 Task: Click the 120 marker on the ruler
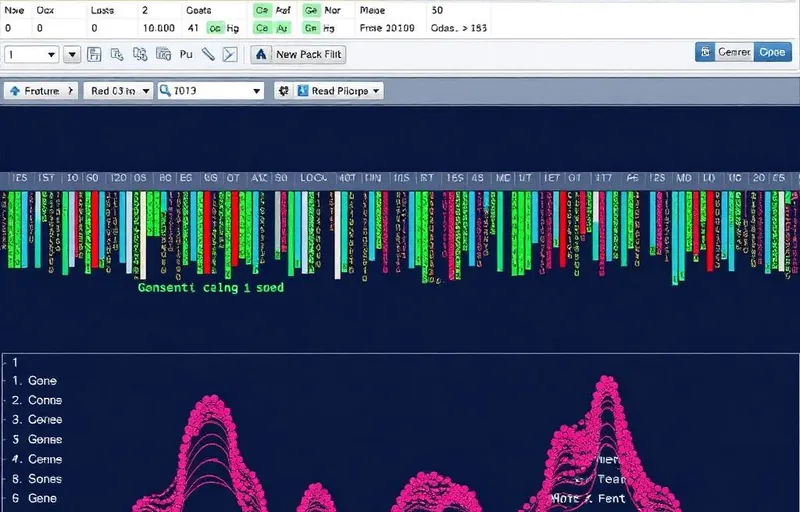tap(118, 177)
